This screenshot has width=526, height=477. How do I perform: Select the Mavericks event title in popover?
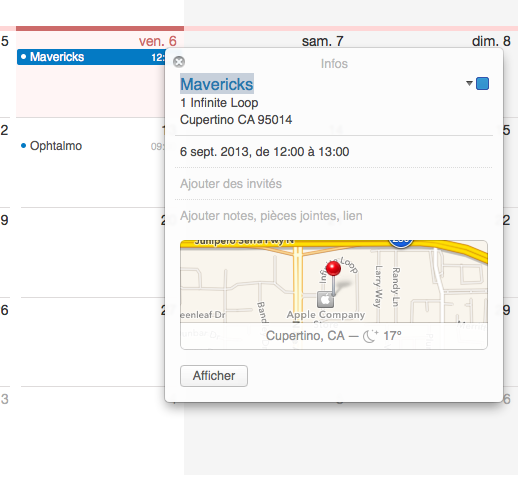(x=217, y=84)
